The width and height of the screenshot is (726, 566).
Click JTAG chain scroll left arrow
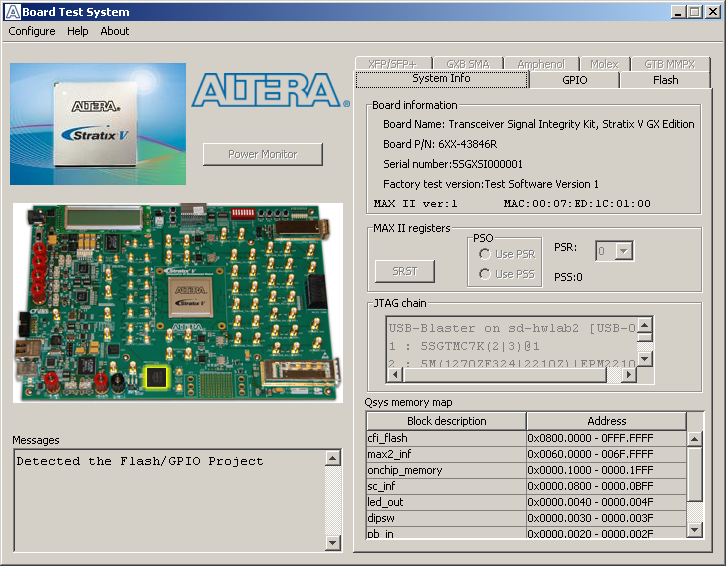[394, 374]
